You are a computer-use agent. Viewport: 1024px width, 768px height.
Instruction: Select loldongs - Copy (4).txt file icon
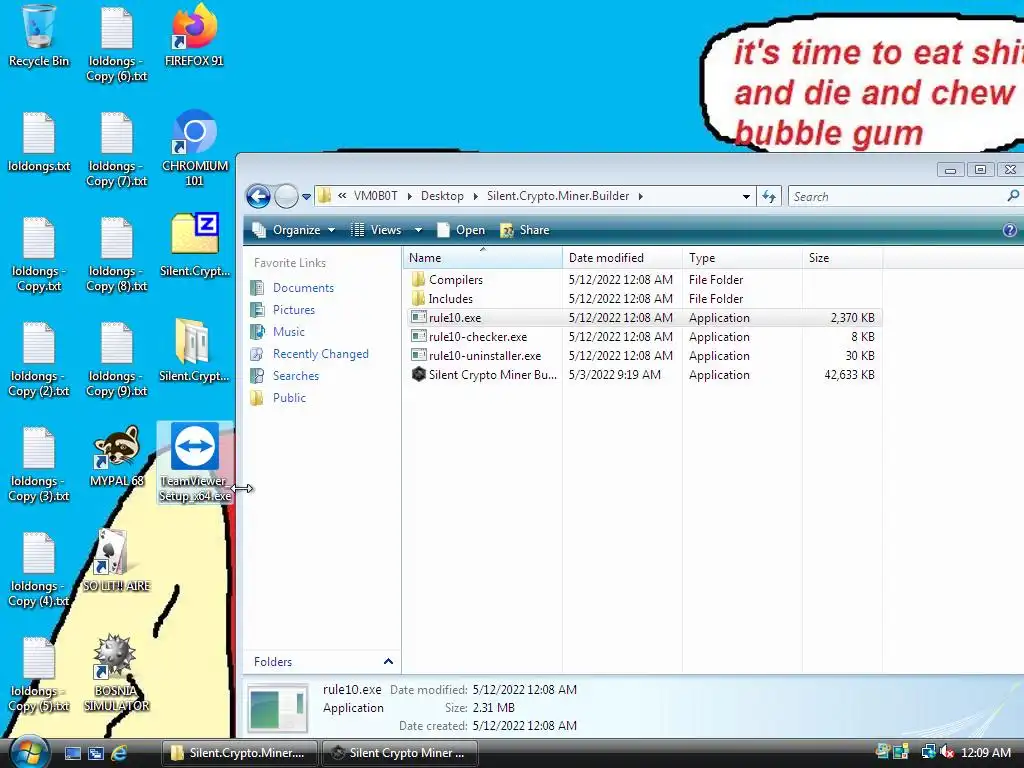[39, 569]
